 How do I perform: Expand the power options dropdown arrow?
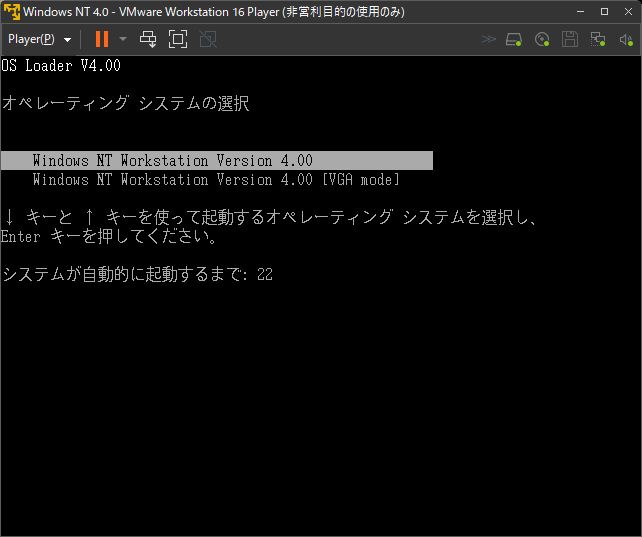(x=123, y=39)
